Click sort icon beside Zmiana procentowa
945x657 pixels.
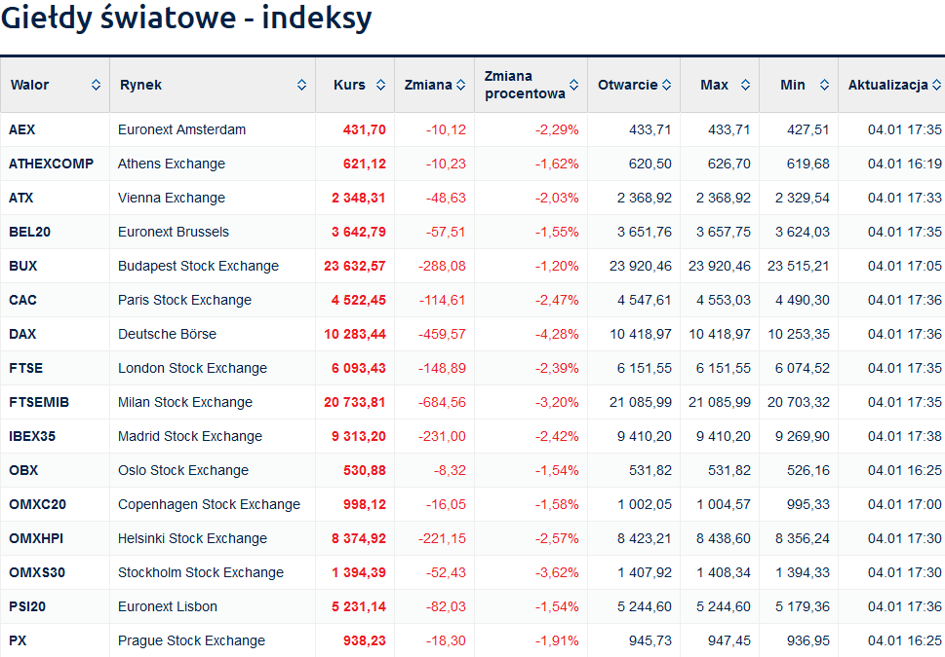point(574,85)
